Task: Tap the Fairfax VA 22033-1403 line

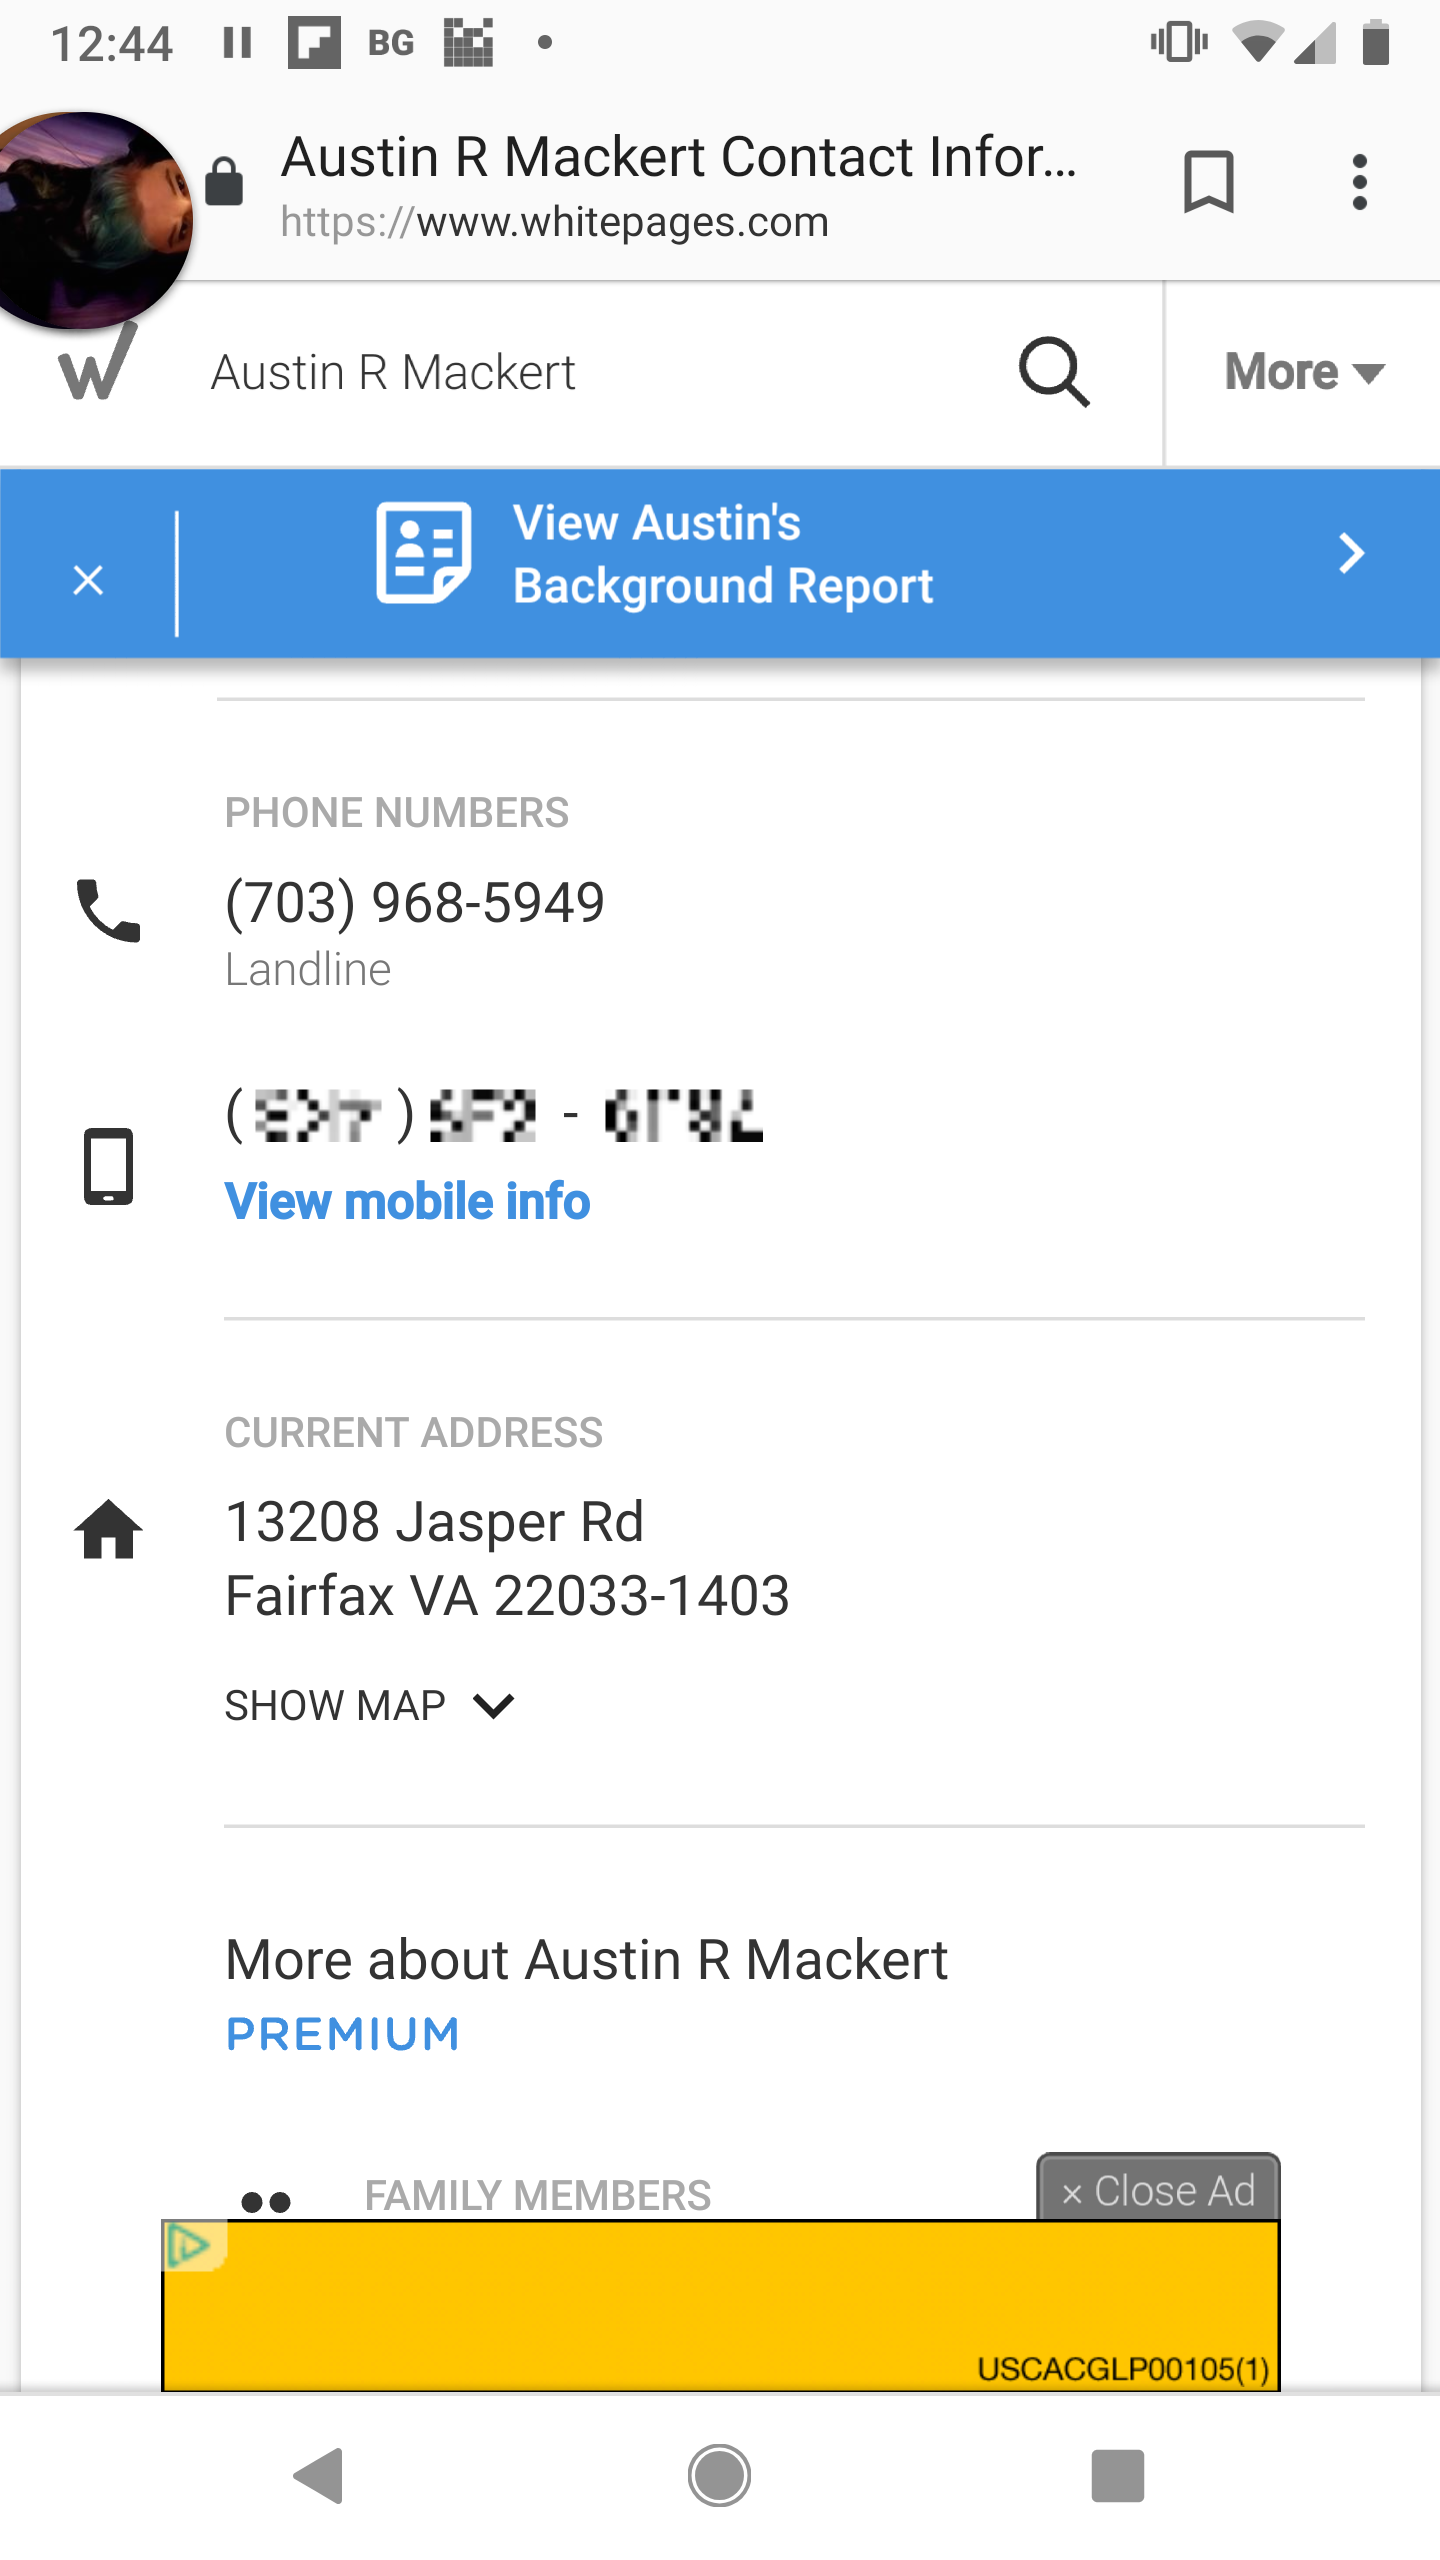Action: 508,1596
